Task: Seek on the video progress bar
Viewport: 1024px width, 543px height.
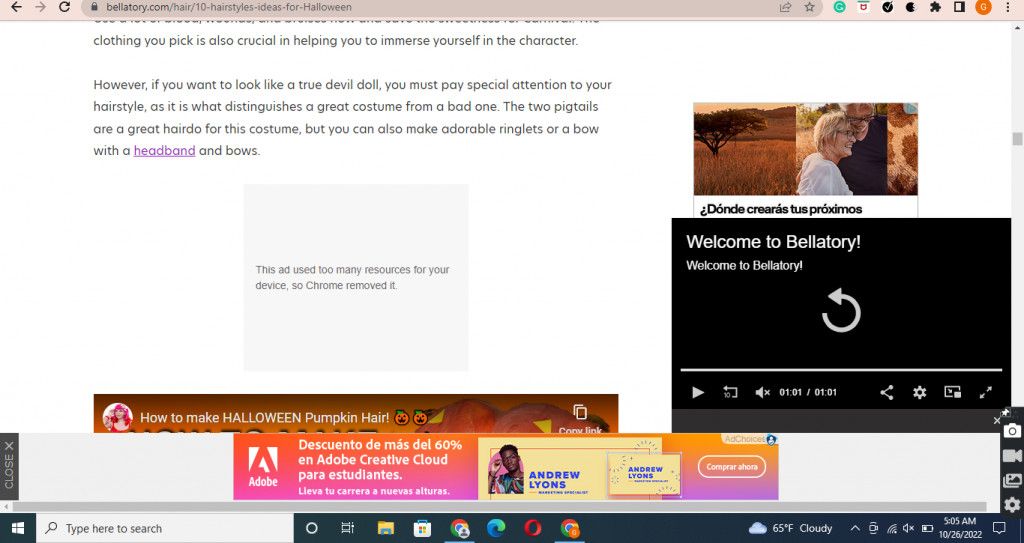Action: [841, 370]
